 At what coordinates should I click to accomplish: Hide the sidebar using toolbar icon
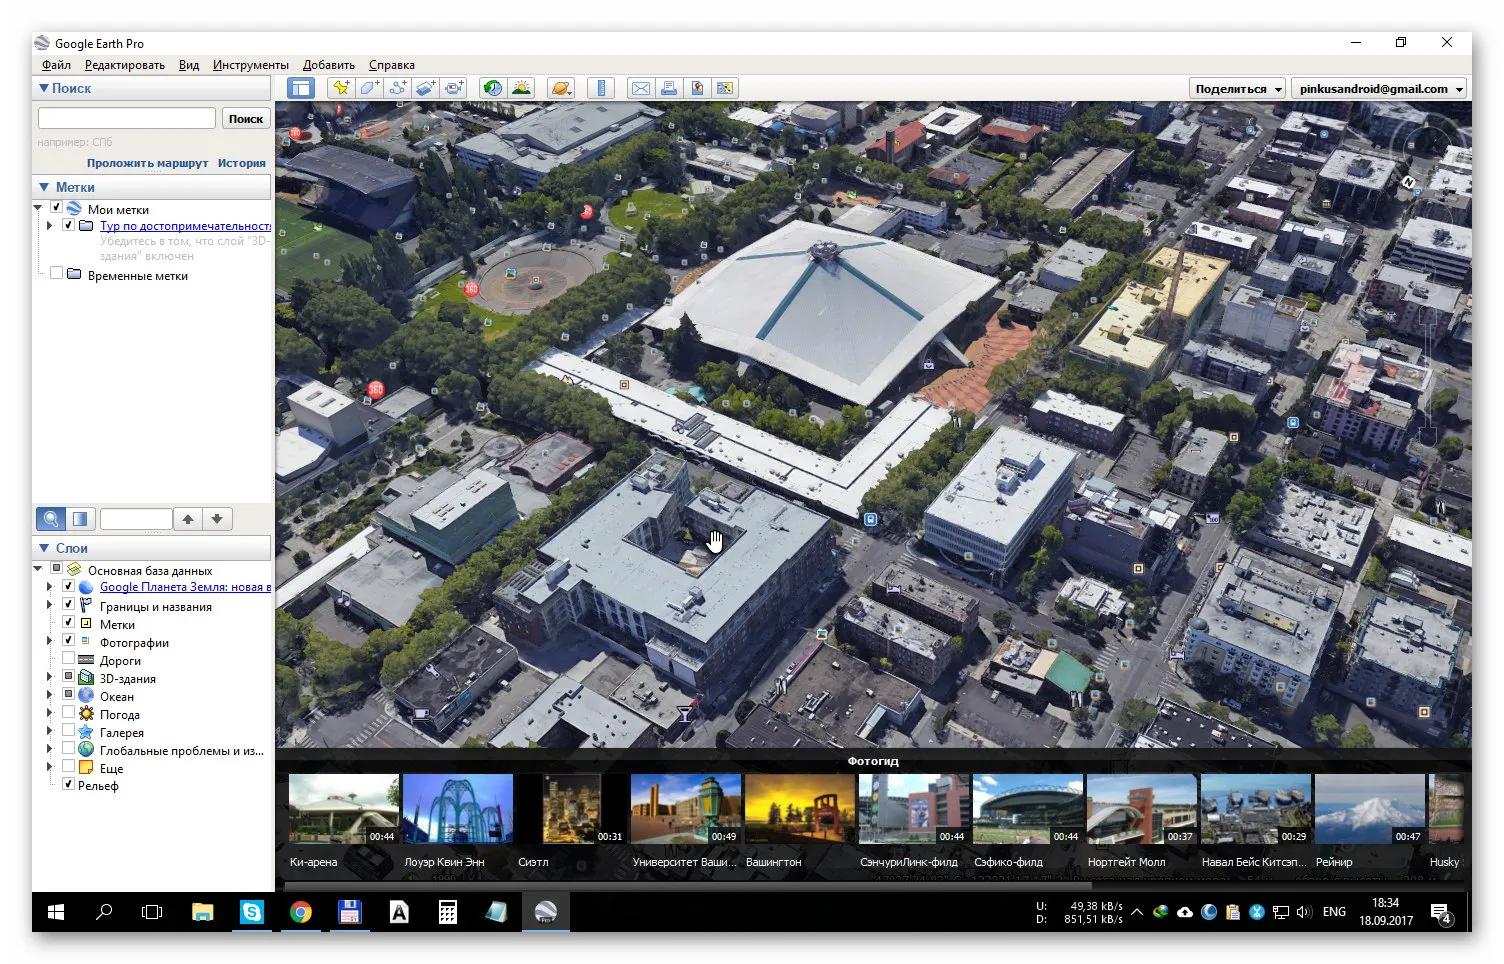point(301,88)
